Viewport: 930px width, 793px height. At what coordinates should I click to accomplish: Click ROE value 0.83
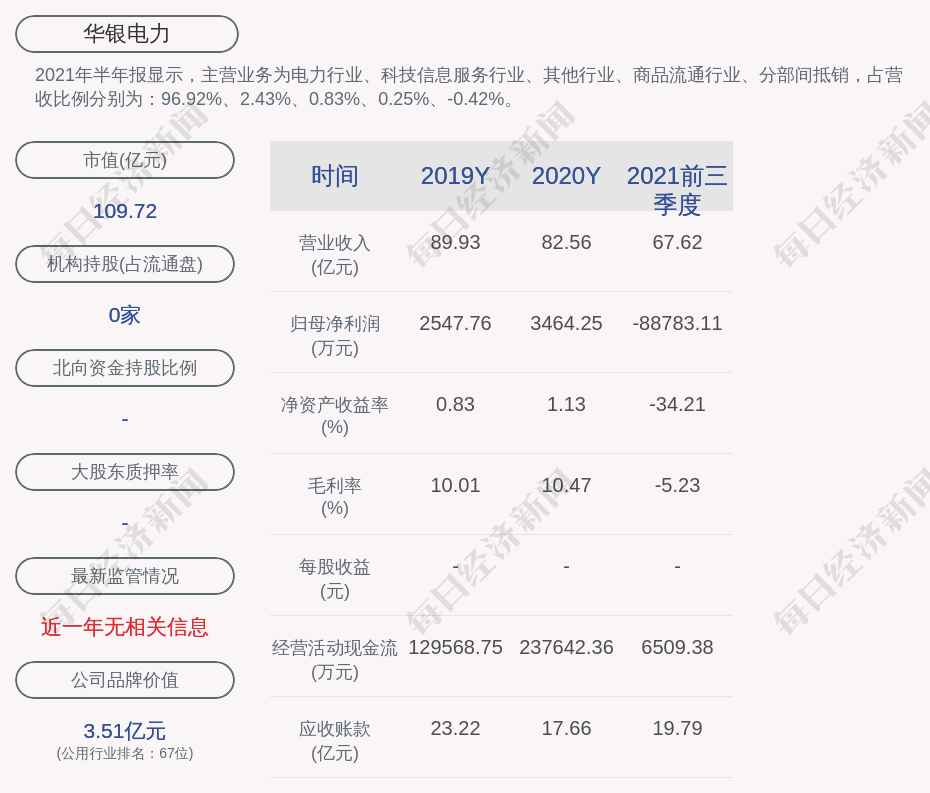click(456, 405)
